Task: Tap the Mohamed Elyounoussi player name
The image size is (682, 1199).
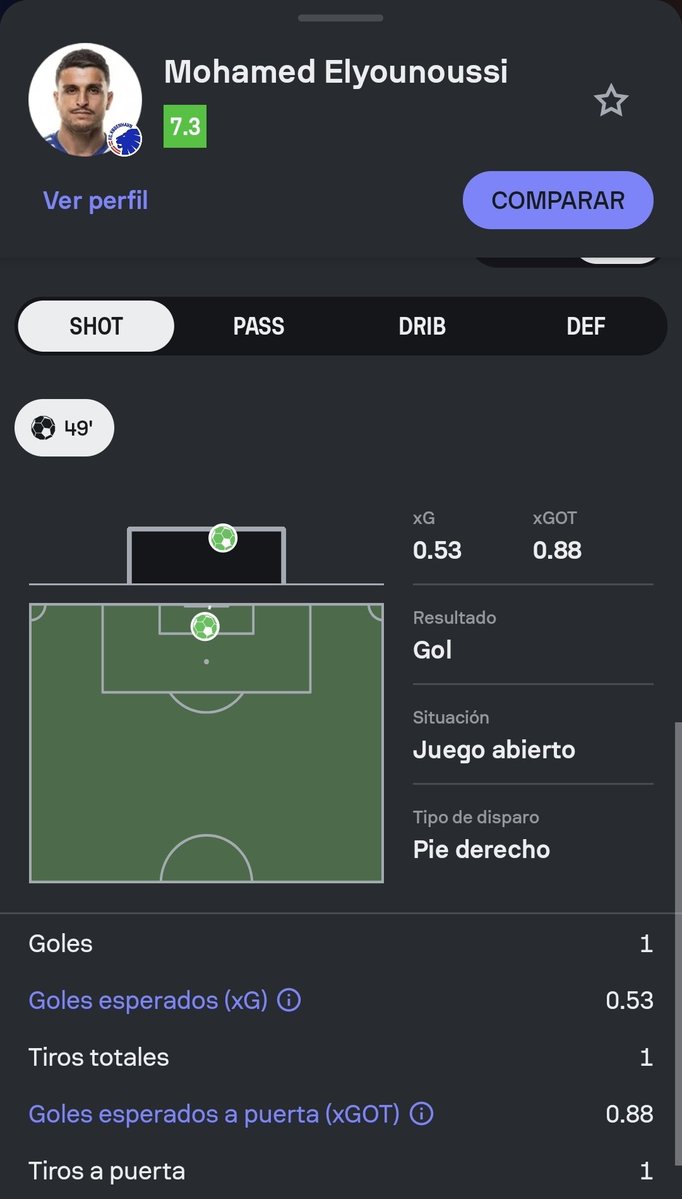Action: click(336, 72)
